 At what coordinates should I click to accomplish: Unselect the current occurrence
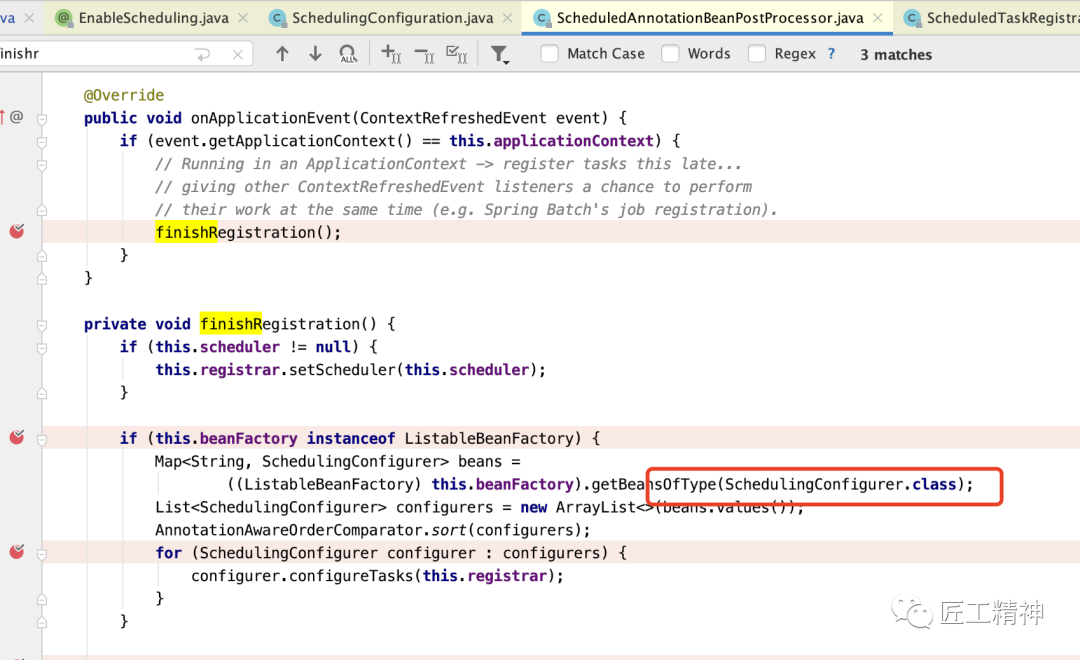[x=424, y=54]
